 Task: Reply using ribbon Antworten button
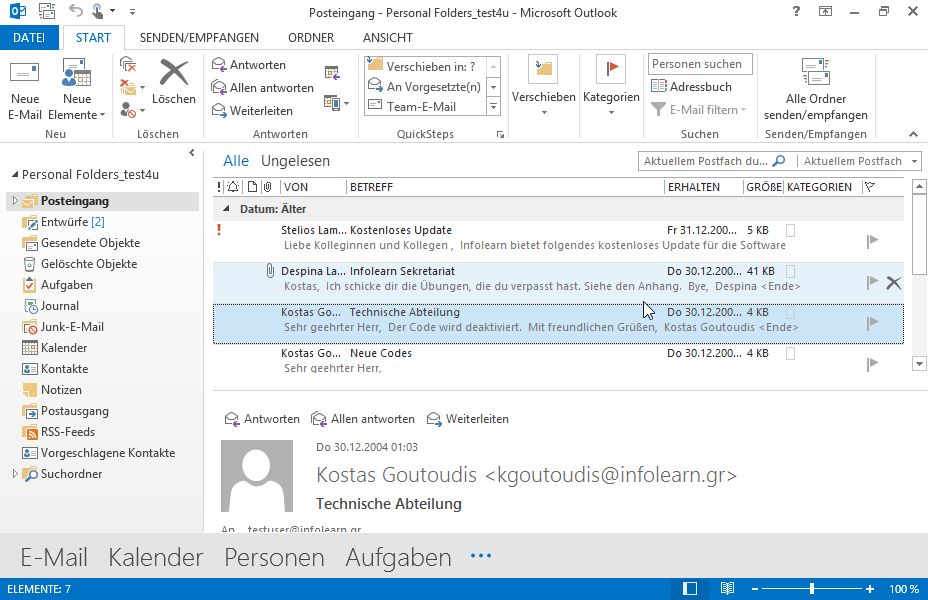tap(249, 65)
